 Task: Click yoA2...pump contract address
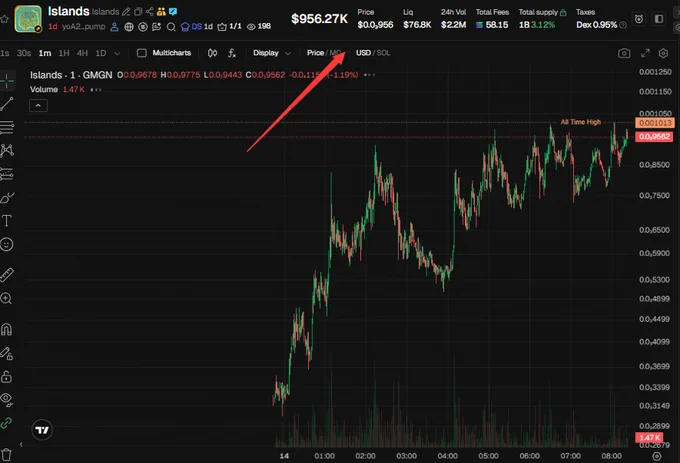[x=83, y=27]
